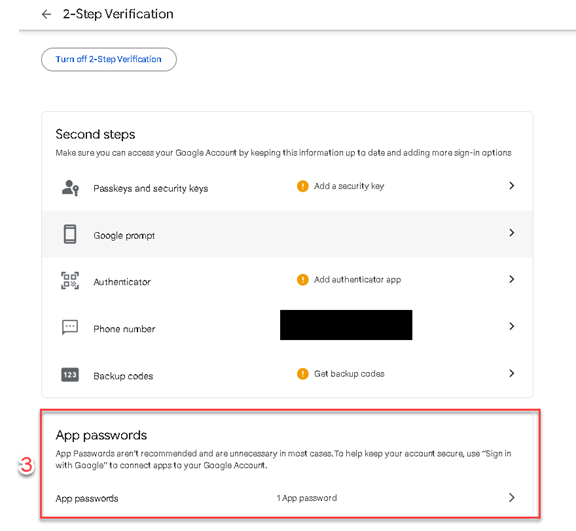Image resolution: width=576 pixels, height=531 pixels.
Task: Click the passkeys person-with-key icon
Action: click(x=70, y=188)
